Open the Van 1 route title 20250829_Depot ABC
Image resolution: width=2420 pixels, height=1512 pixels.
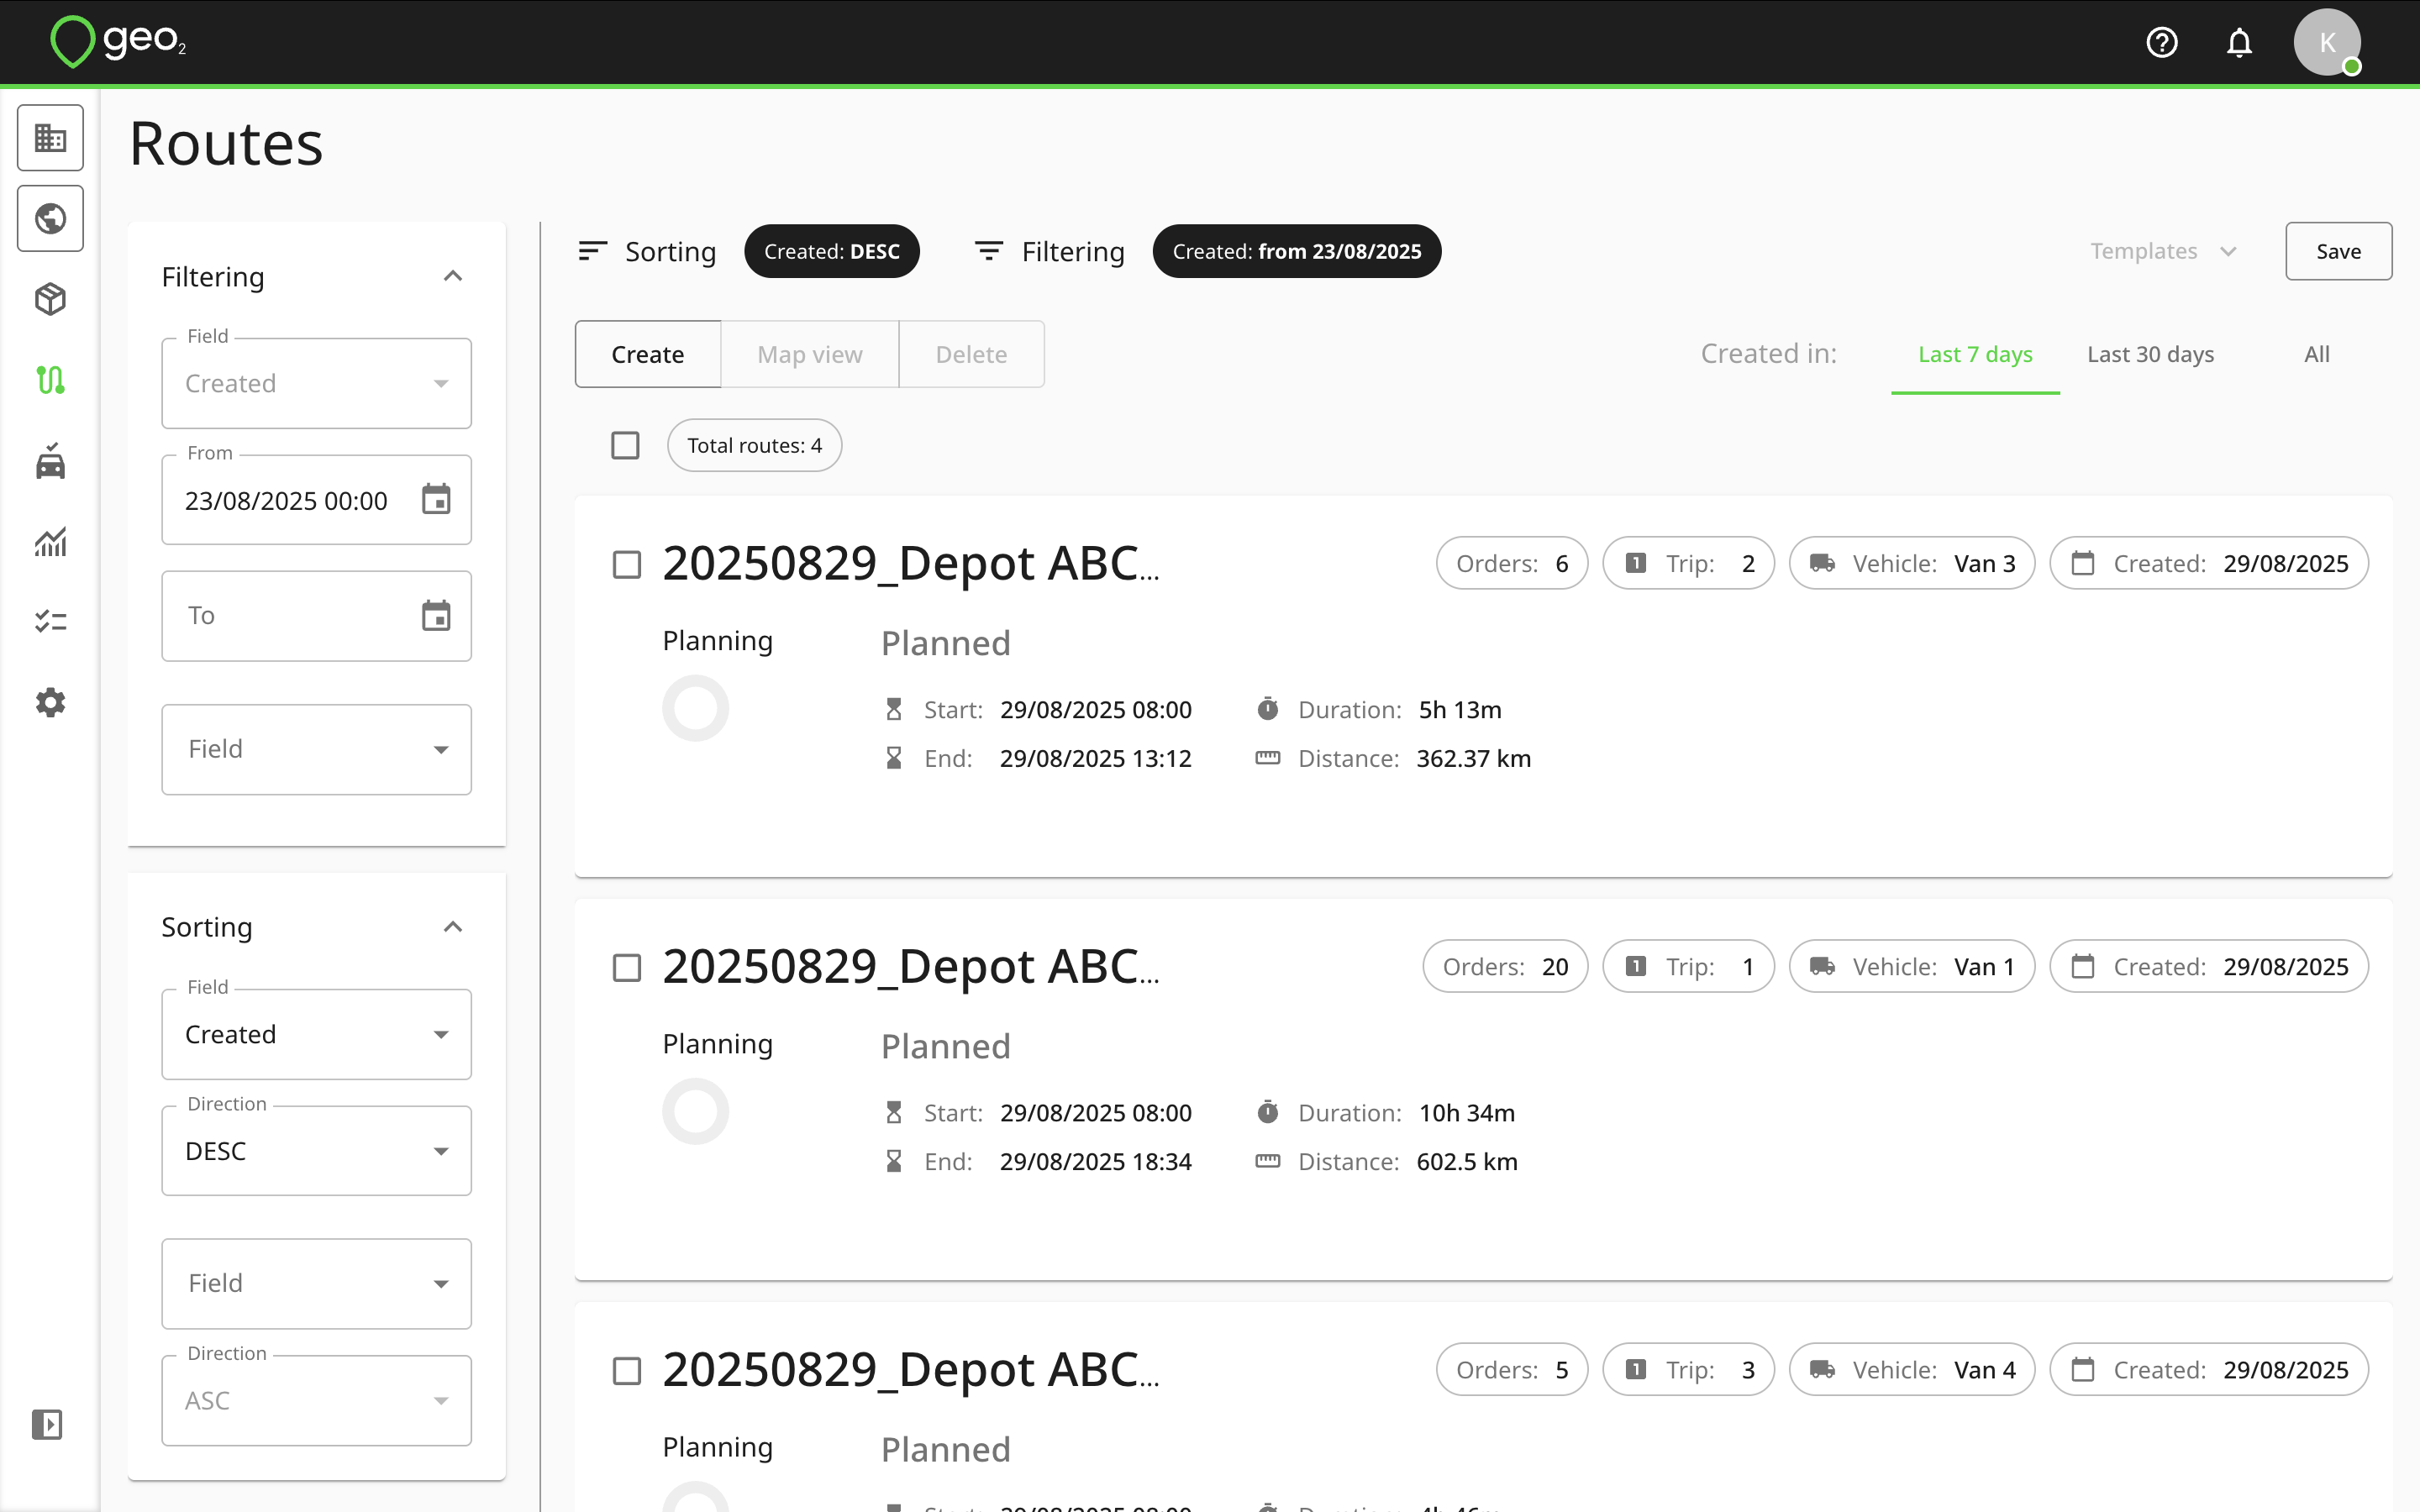[911, 966]
